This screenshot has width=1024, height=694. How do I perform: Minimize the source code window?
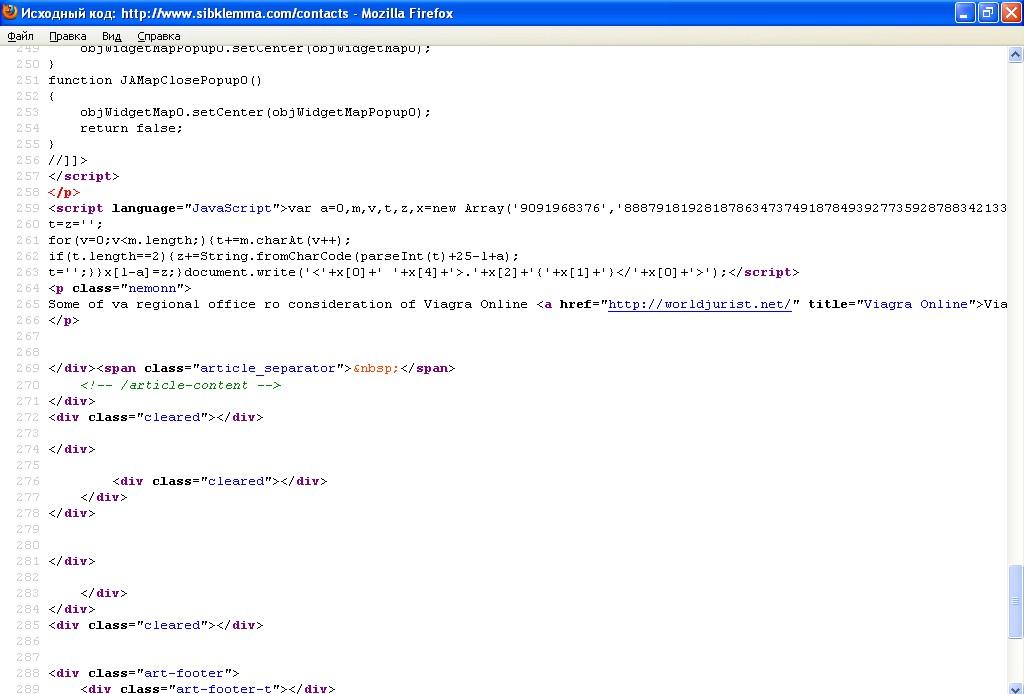(965, 12)
